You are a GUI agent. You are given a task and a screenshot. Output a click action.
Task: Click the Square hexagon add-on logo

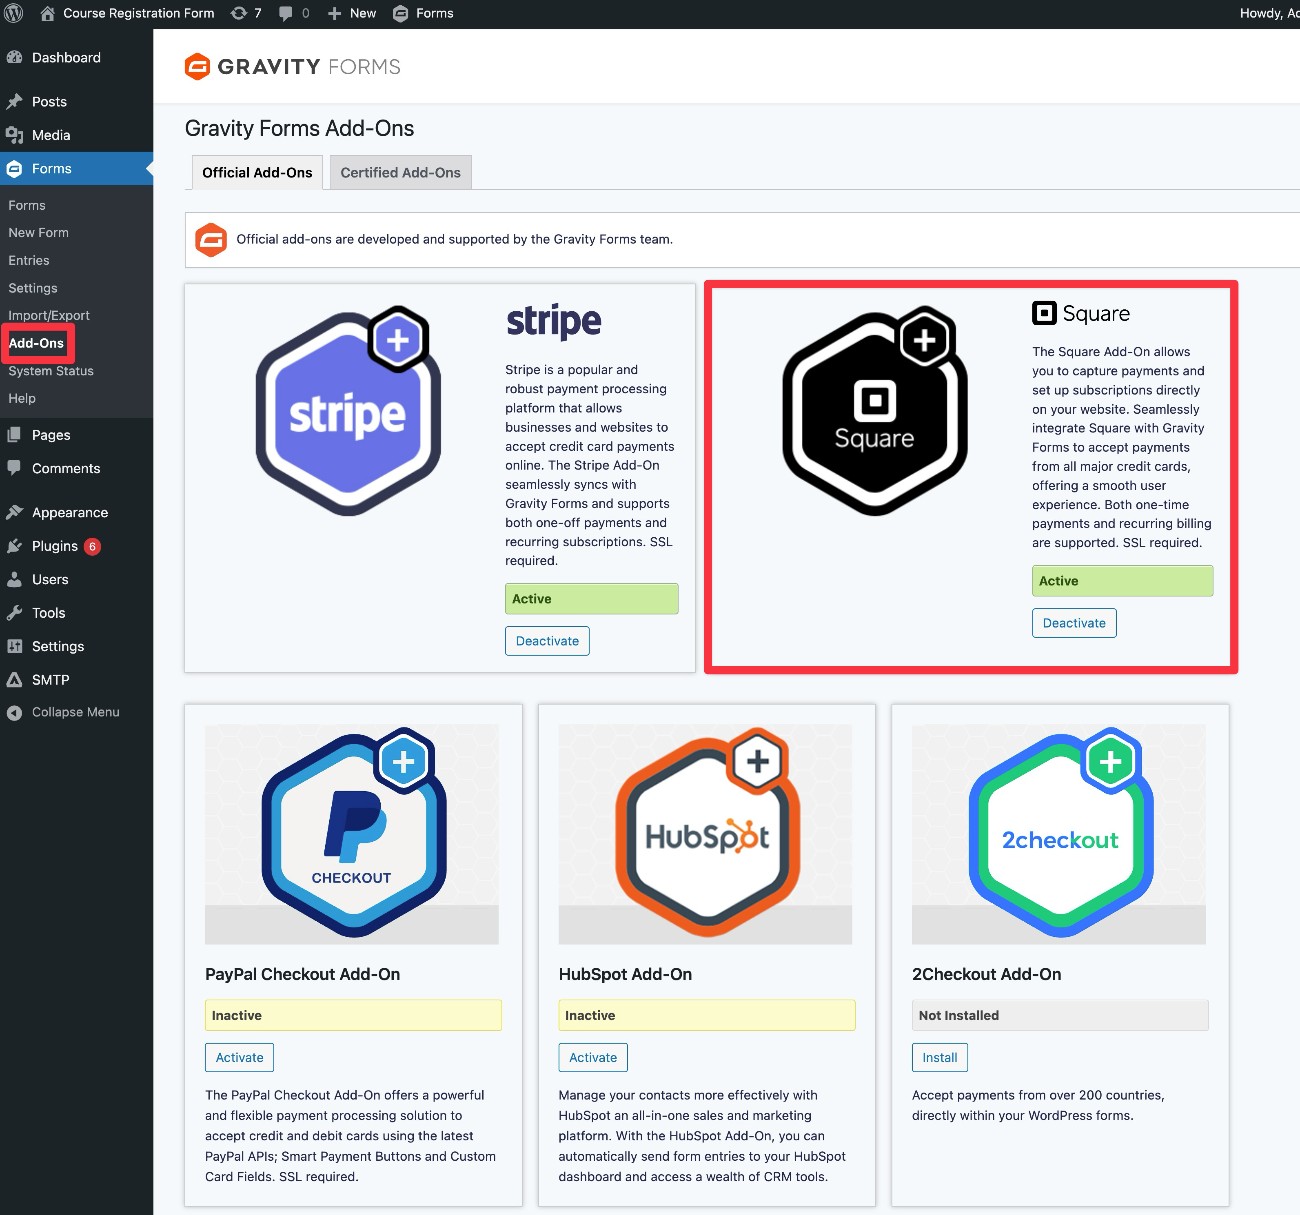[874, 412]
